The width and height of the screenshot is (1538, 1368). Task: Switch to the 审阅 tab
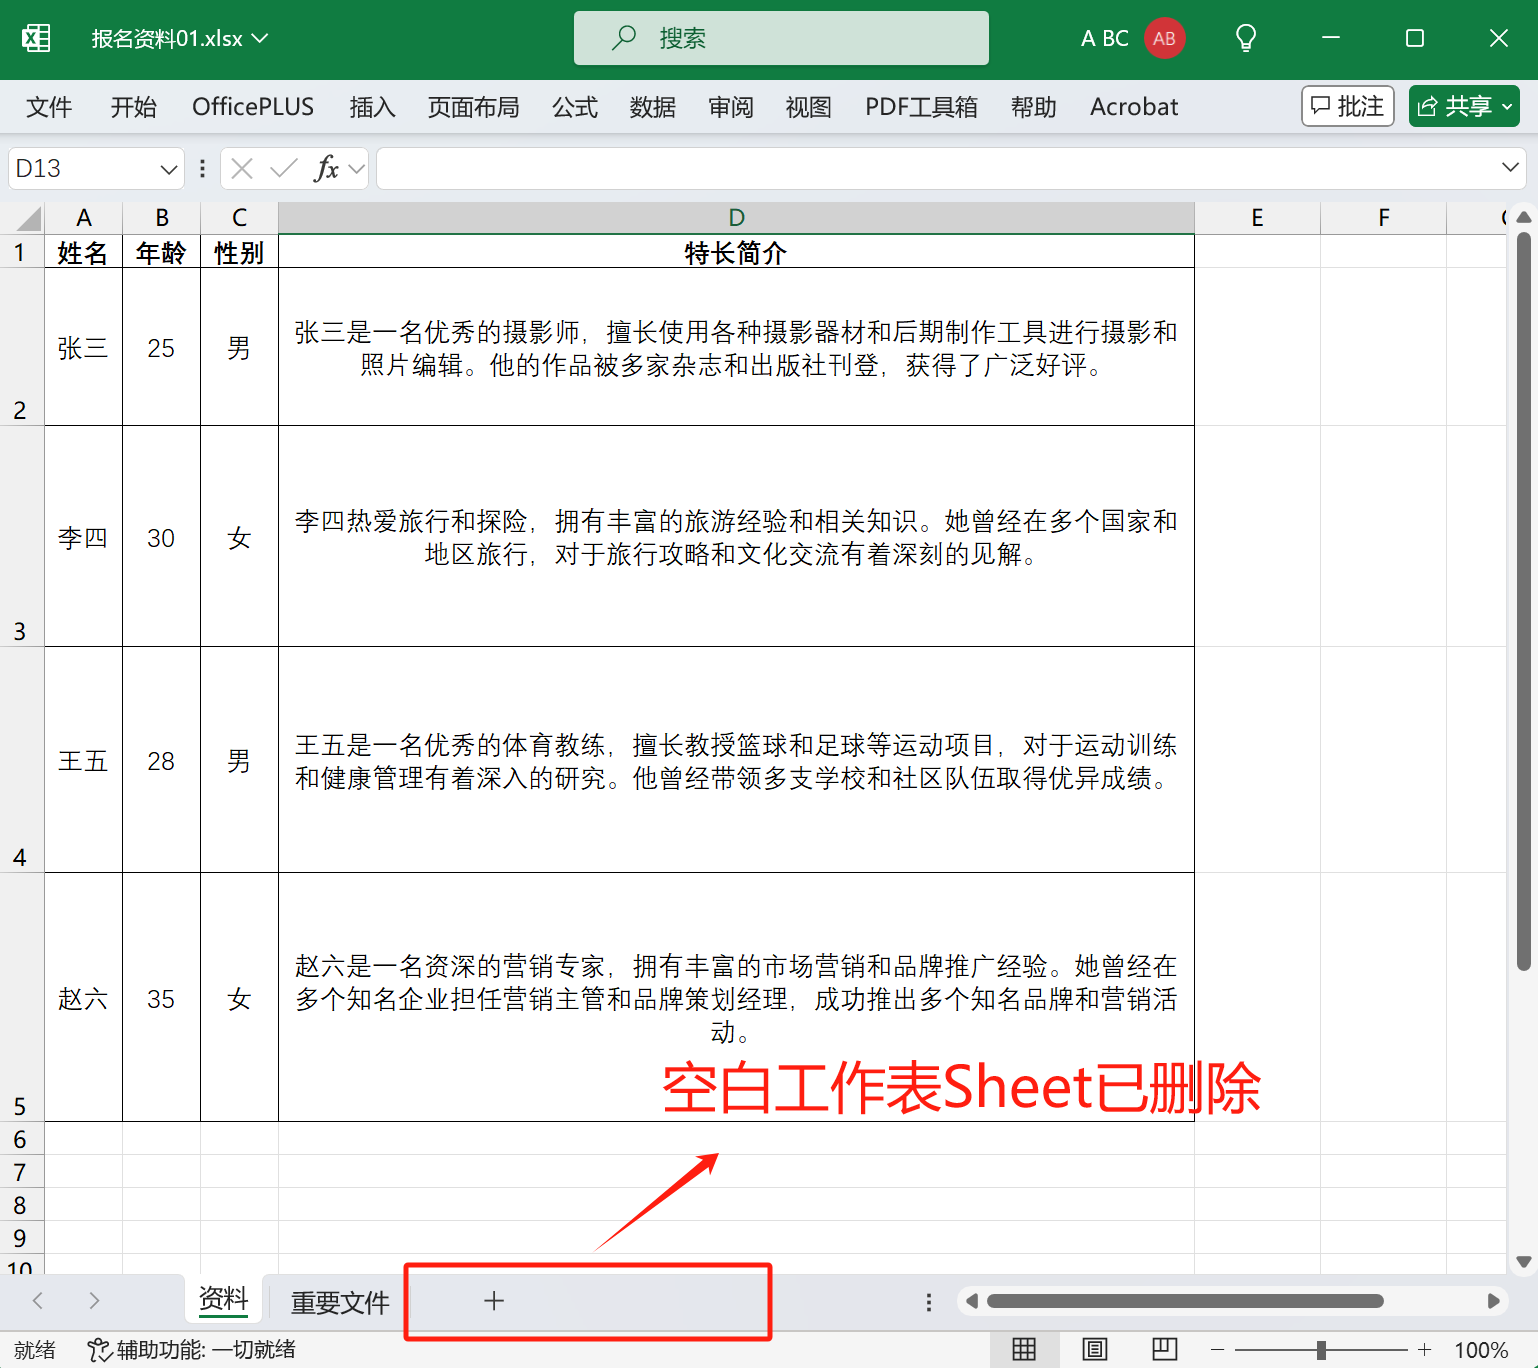731,107
